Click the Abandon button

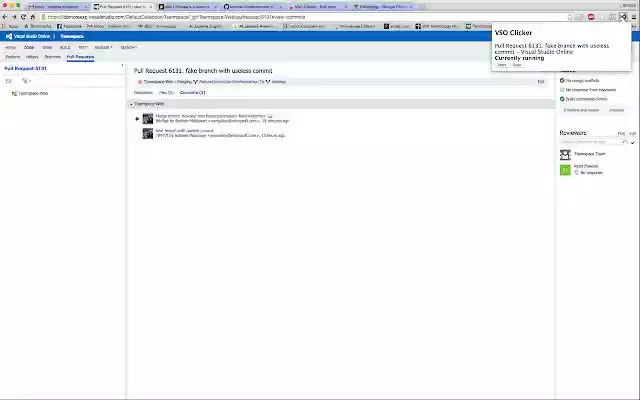pyautogui.click(x=616, y=110)
